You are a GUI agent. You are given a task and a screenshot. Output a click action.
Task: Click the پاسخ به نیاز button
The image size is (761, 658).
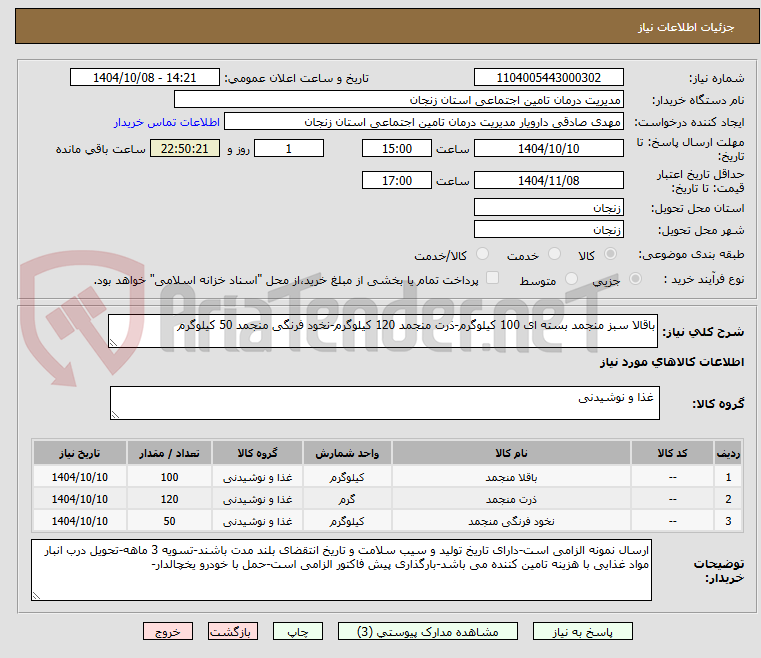[x=582, y=632]
